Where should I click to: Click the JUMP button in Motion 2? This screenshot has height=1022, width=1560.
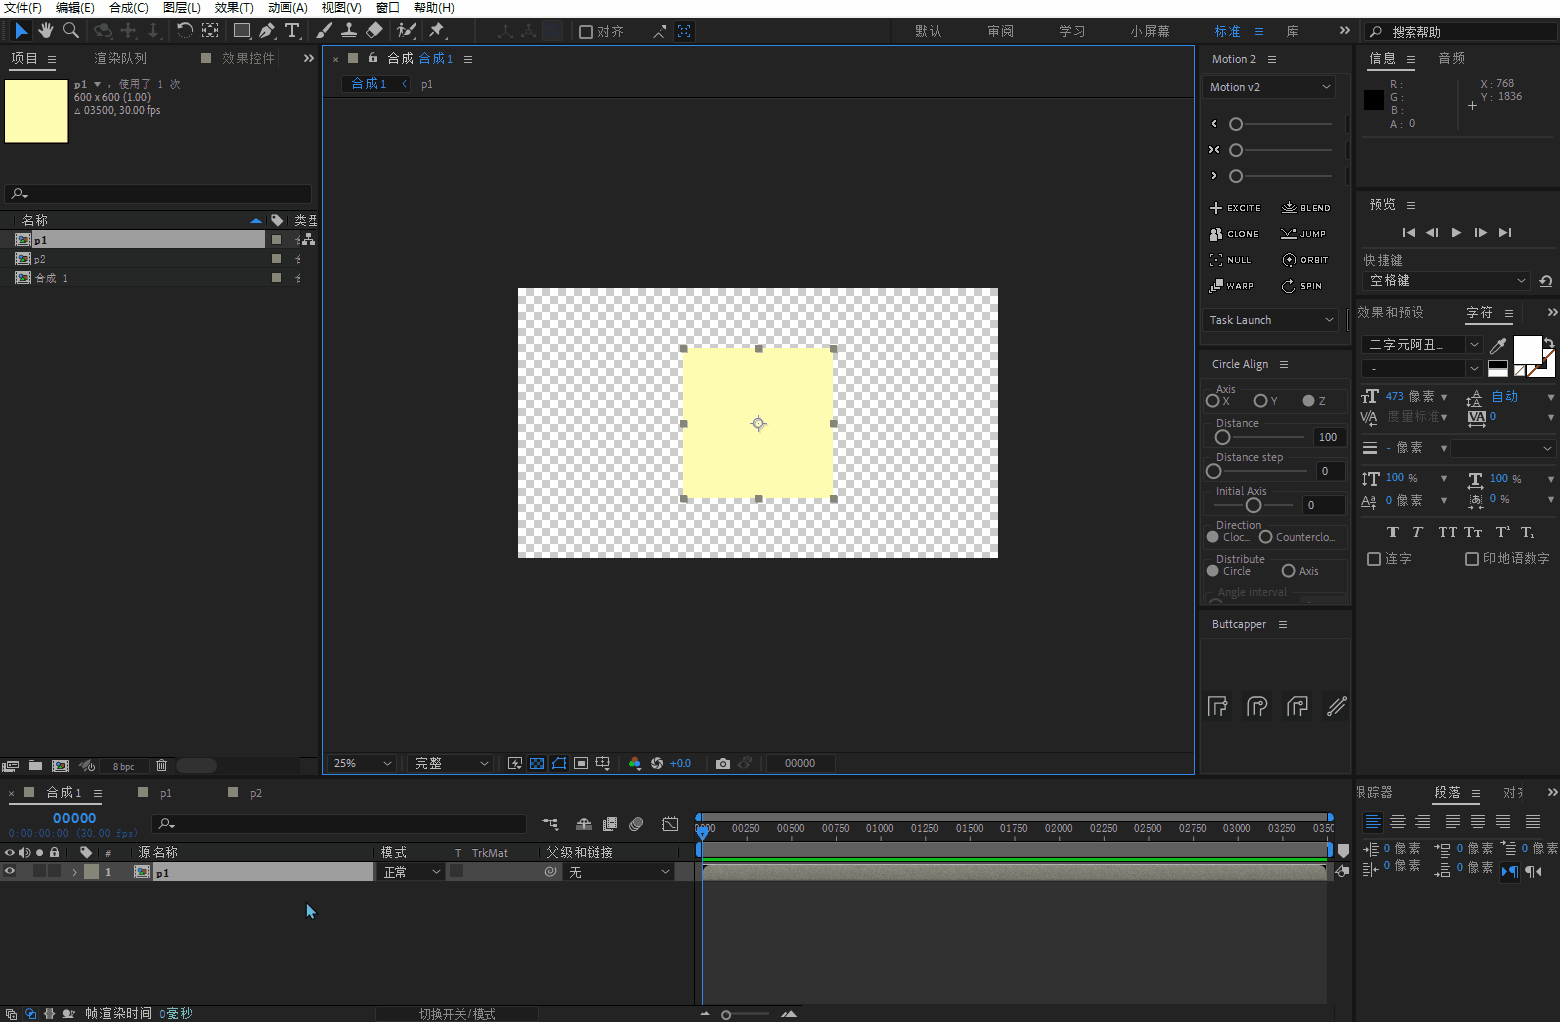1304,234
